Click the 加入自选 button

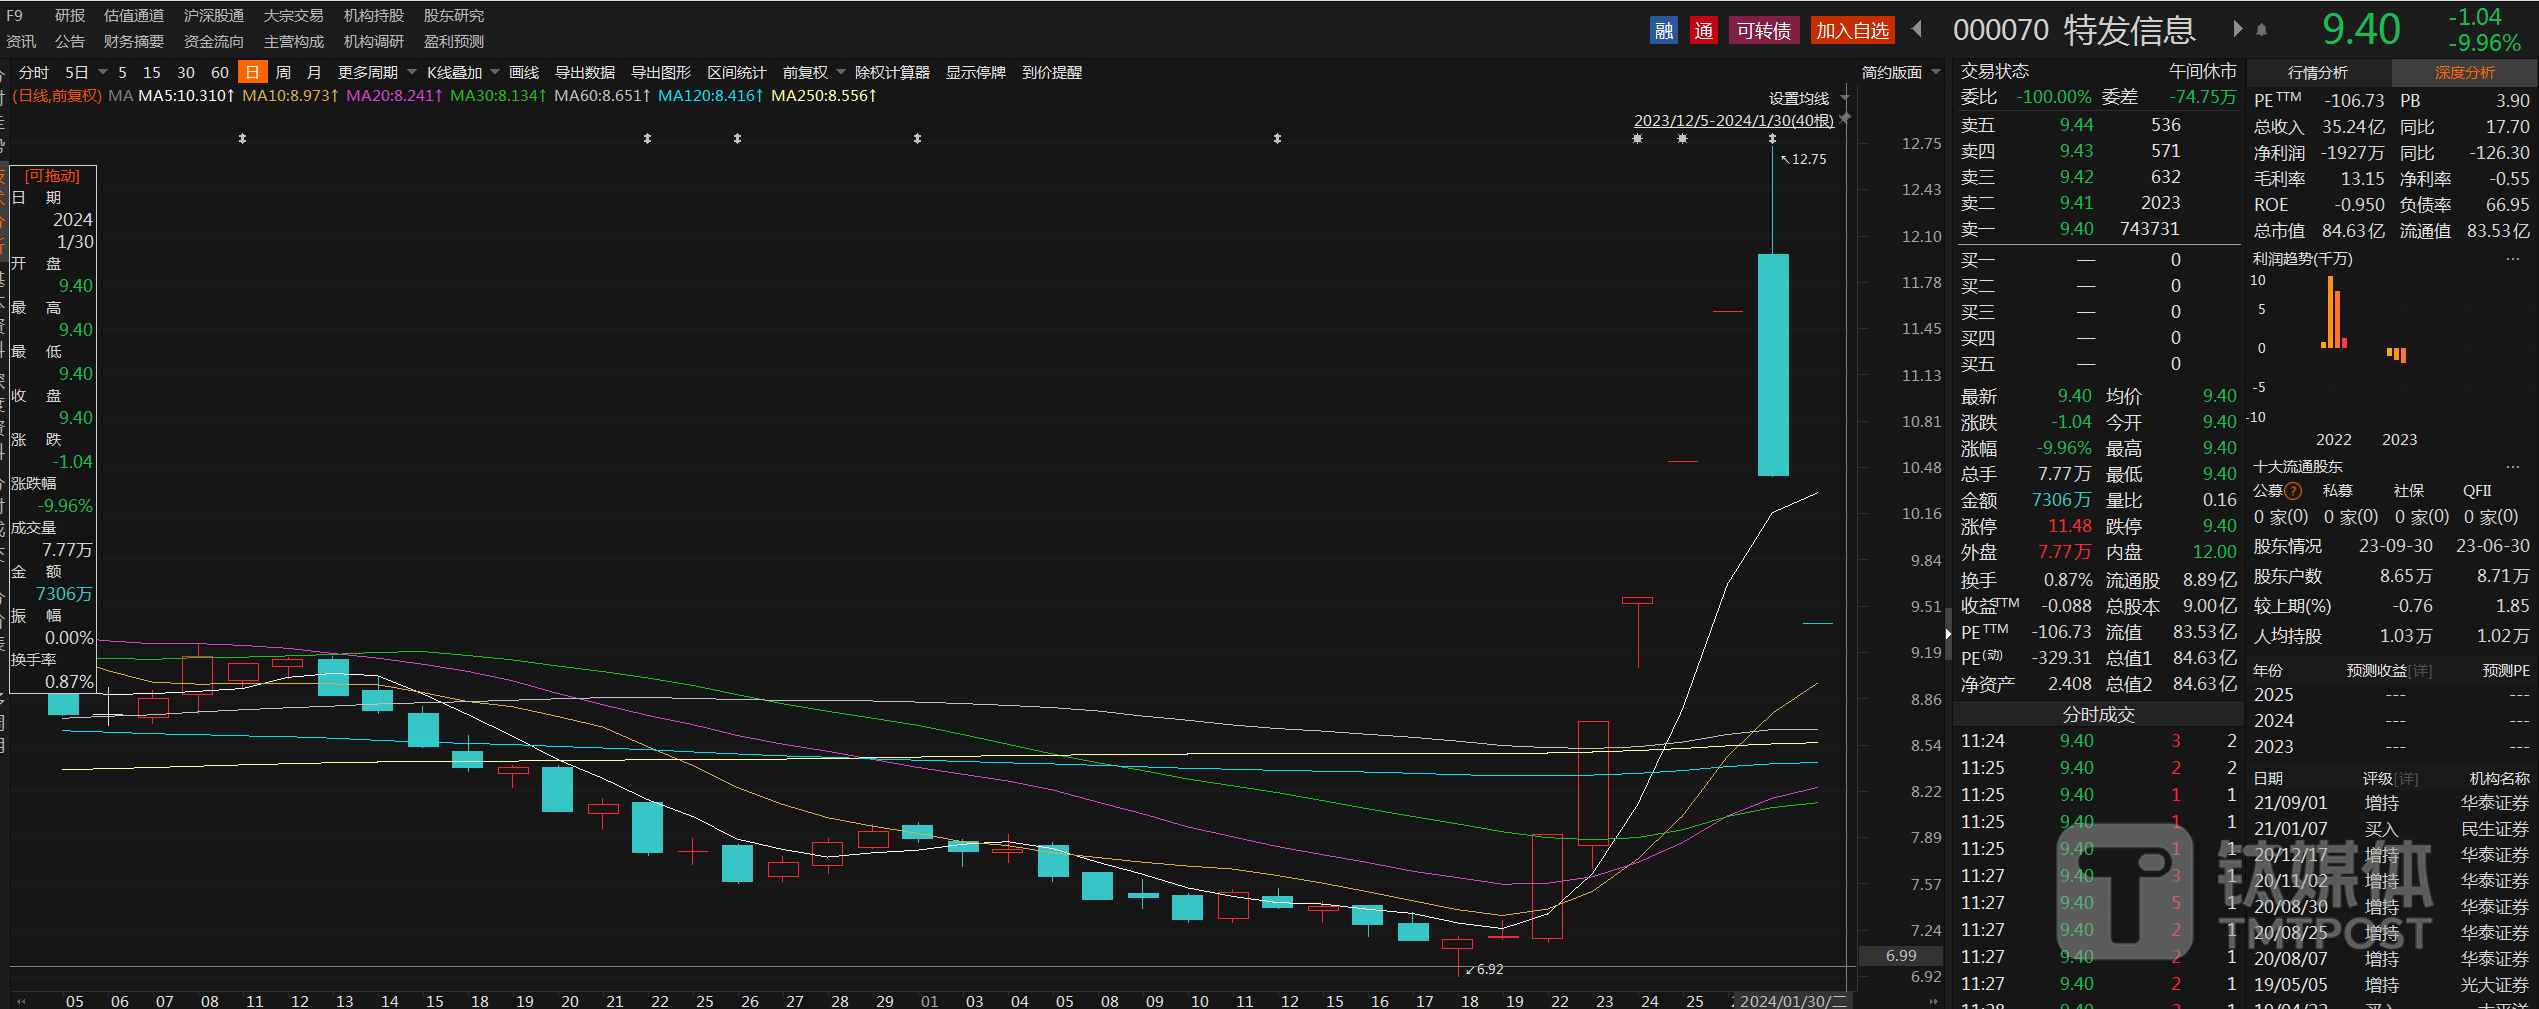click(x=1852, y=31)
